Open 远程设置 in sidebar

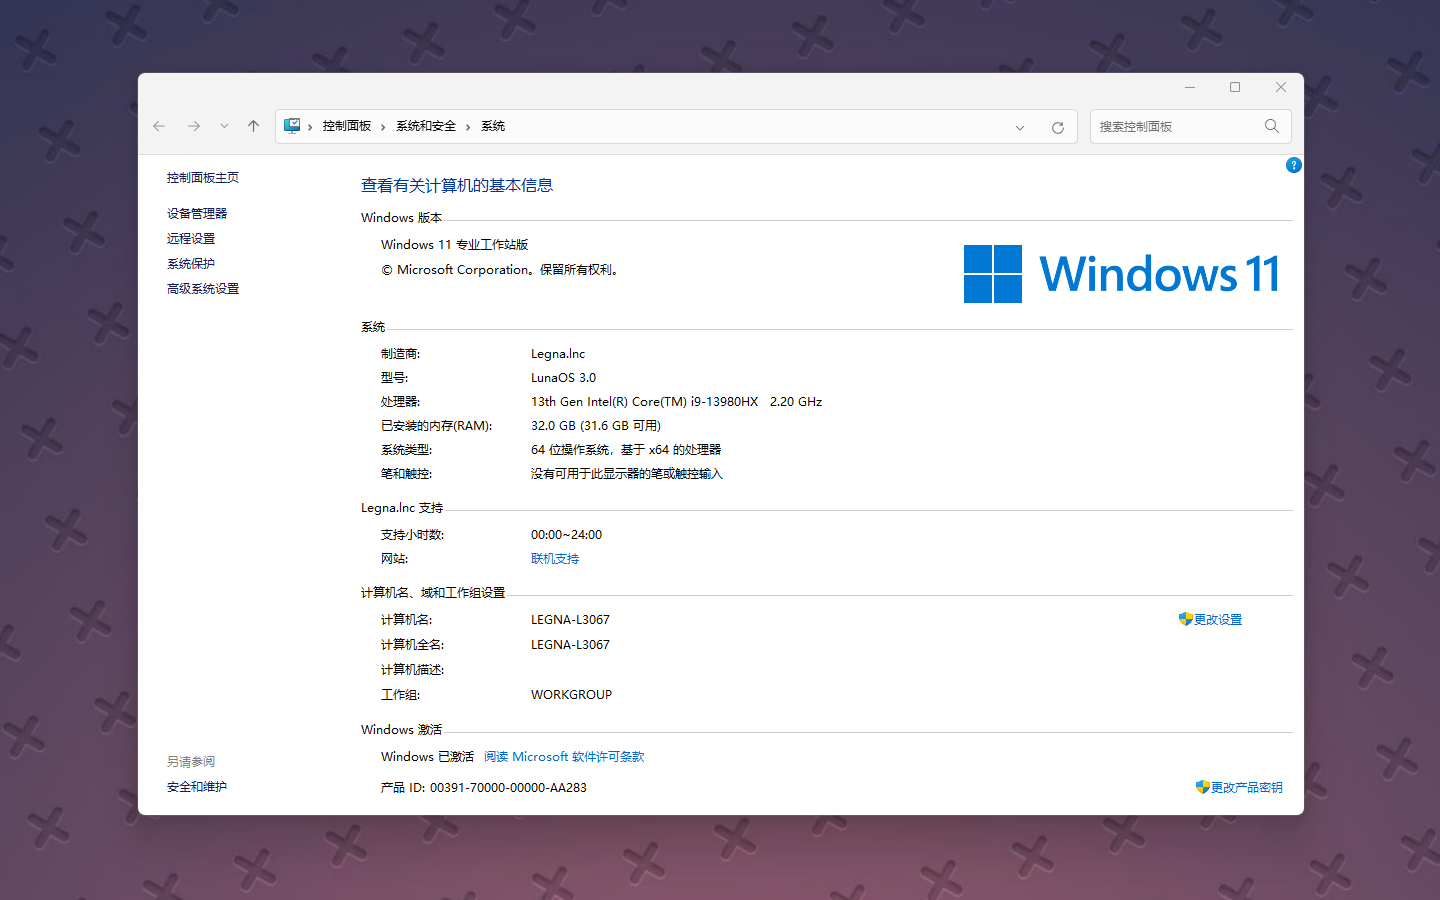[191, 239]
